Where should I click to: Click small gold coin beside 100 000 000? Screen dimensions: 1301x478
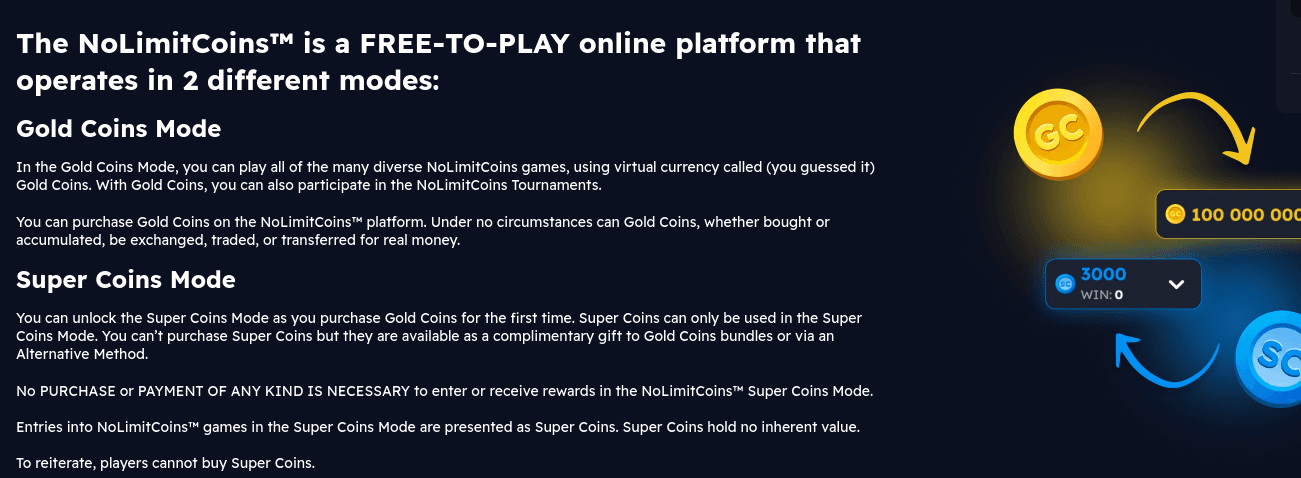point(1175,214)
